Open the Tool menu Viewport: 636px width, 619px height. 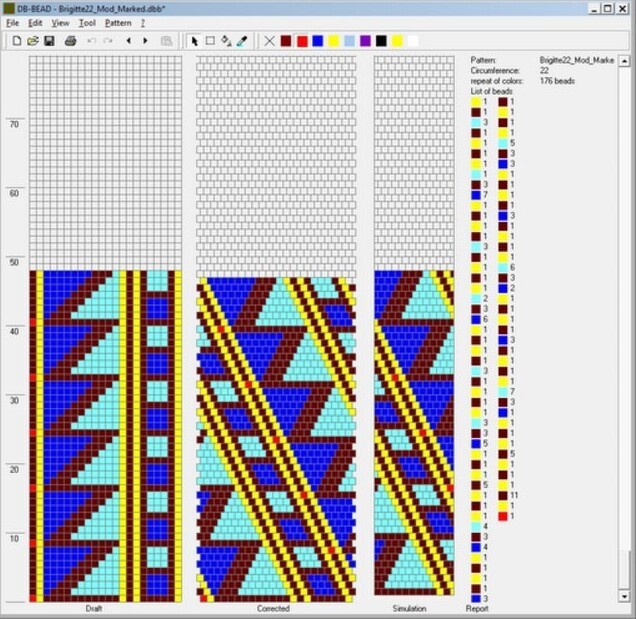pos(87,22)
